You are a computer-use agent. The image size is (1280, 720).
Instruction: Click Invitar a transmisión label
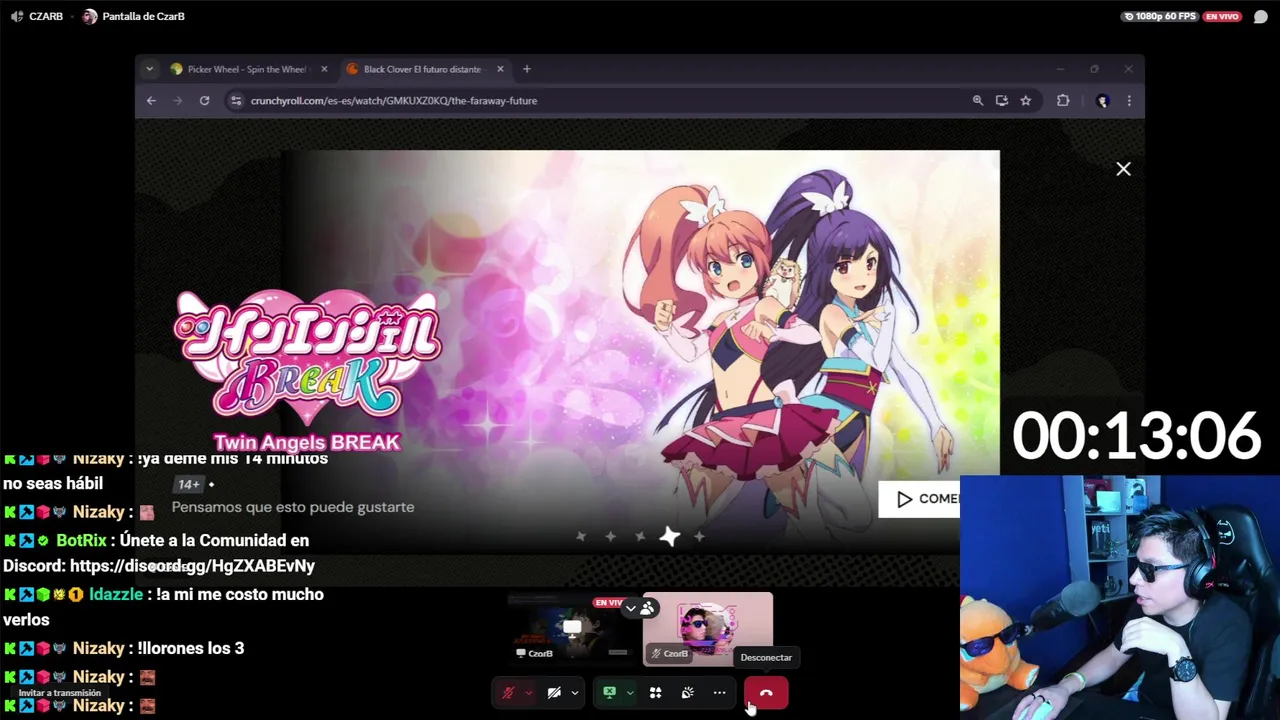point(60,693)
